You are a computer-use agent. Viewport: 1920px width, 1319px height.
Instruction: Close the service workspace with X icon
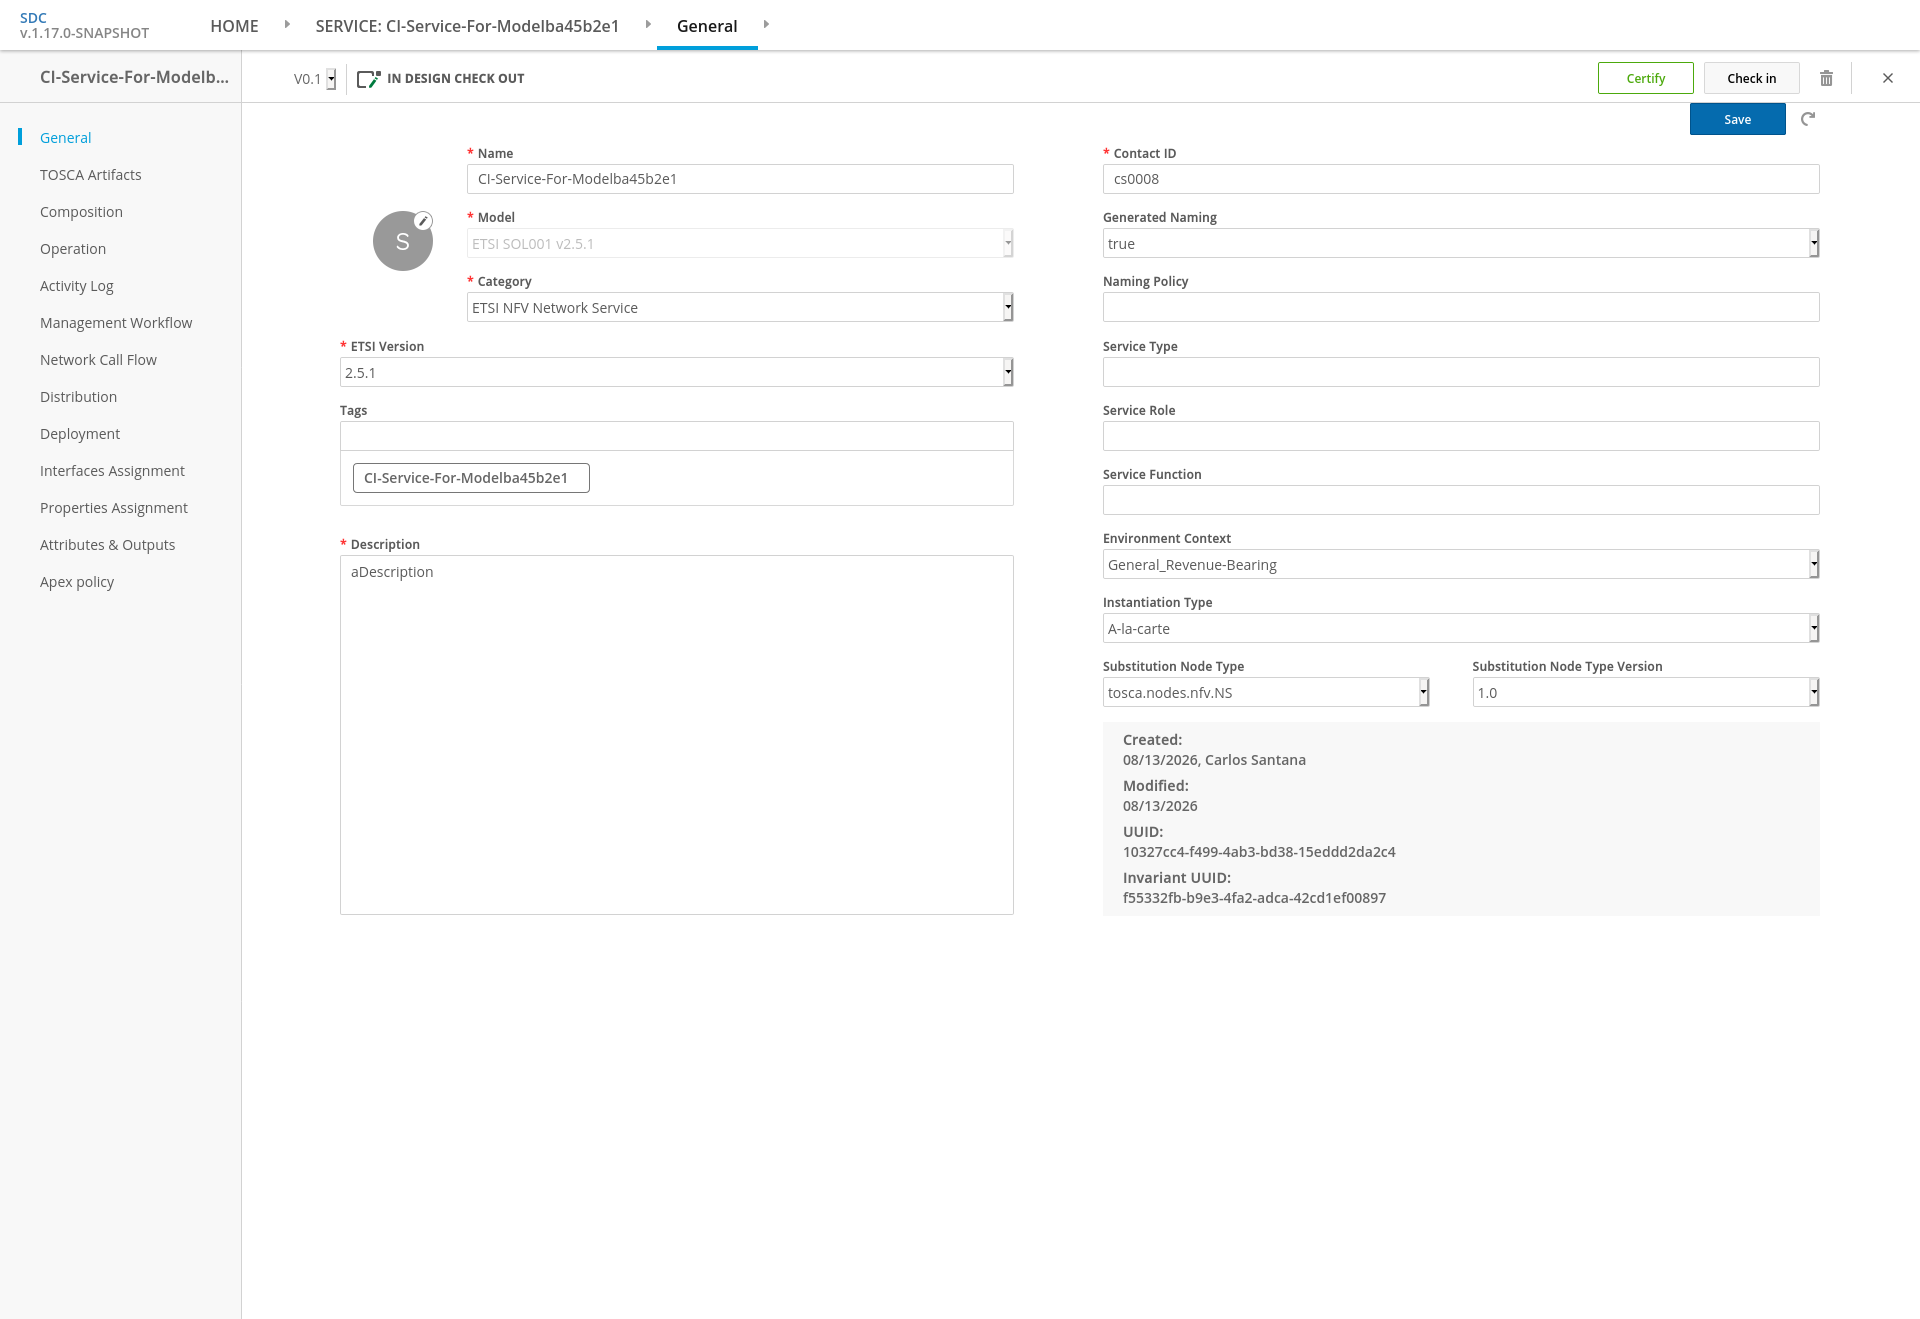(x=1888, y=78)
